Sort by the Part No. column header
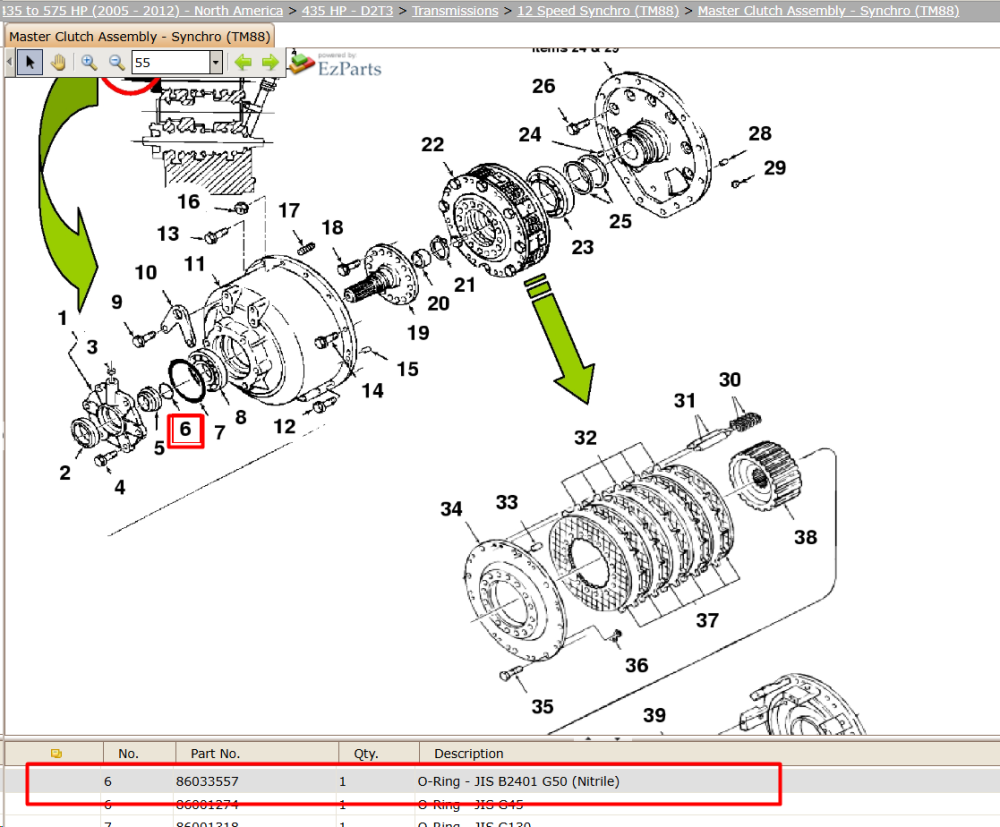The image size is (1000, 827). click(215, 754)
